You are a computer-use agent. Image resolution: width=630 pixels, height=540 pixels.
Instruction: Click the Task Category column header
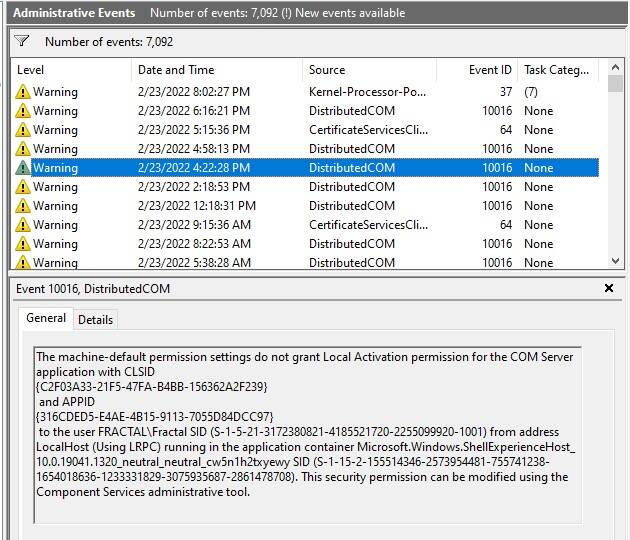pos(557,70)
